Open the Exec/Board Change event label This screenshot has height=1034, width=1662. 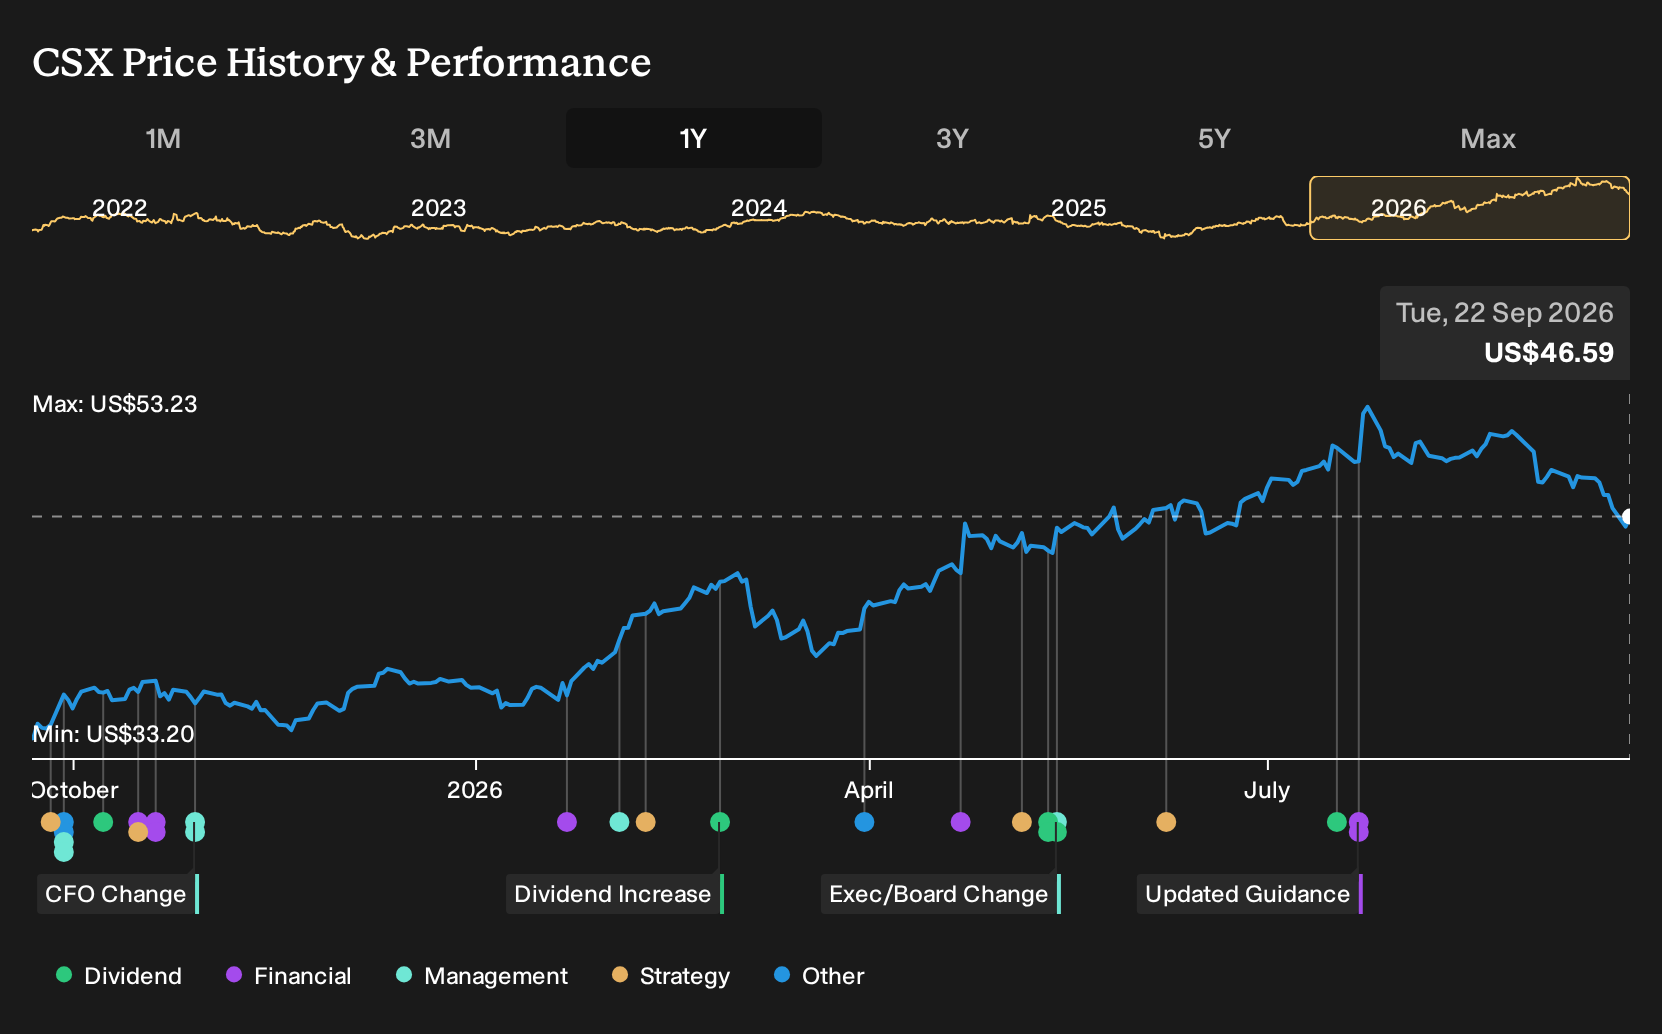point(940,894)
